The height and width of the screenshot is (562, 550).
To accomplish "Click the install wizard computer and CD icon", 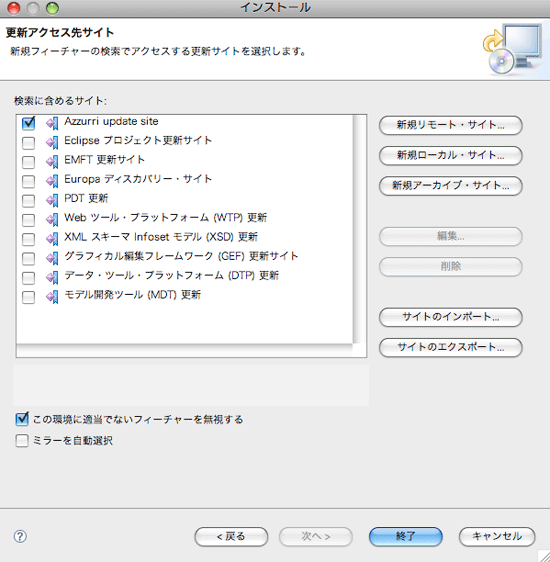I will (513, 49).
